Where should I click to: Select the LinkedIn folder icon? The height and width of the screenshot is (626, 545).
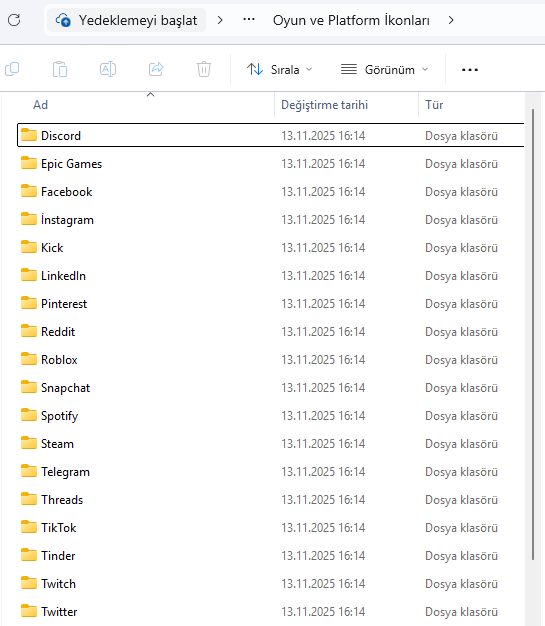(x=29, y=275)
